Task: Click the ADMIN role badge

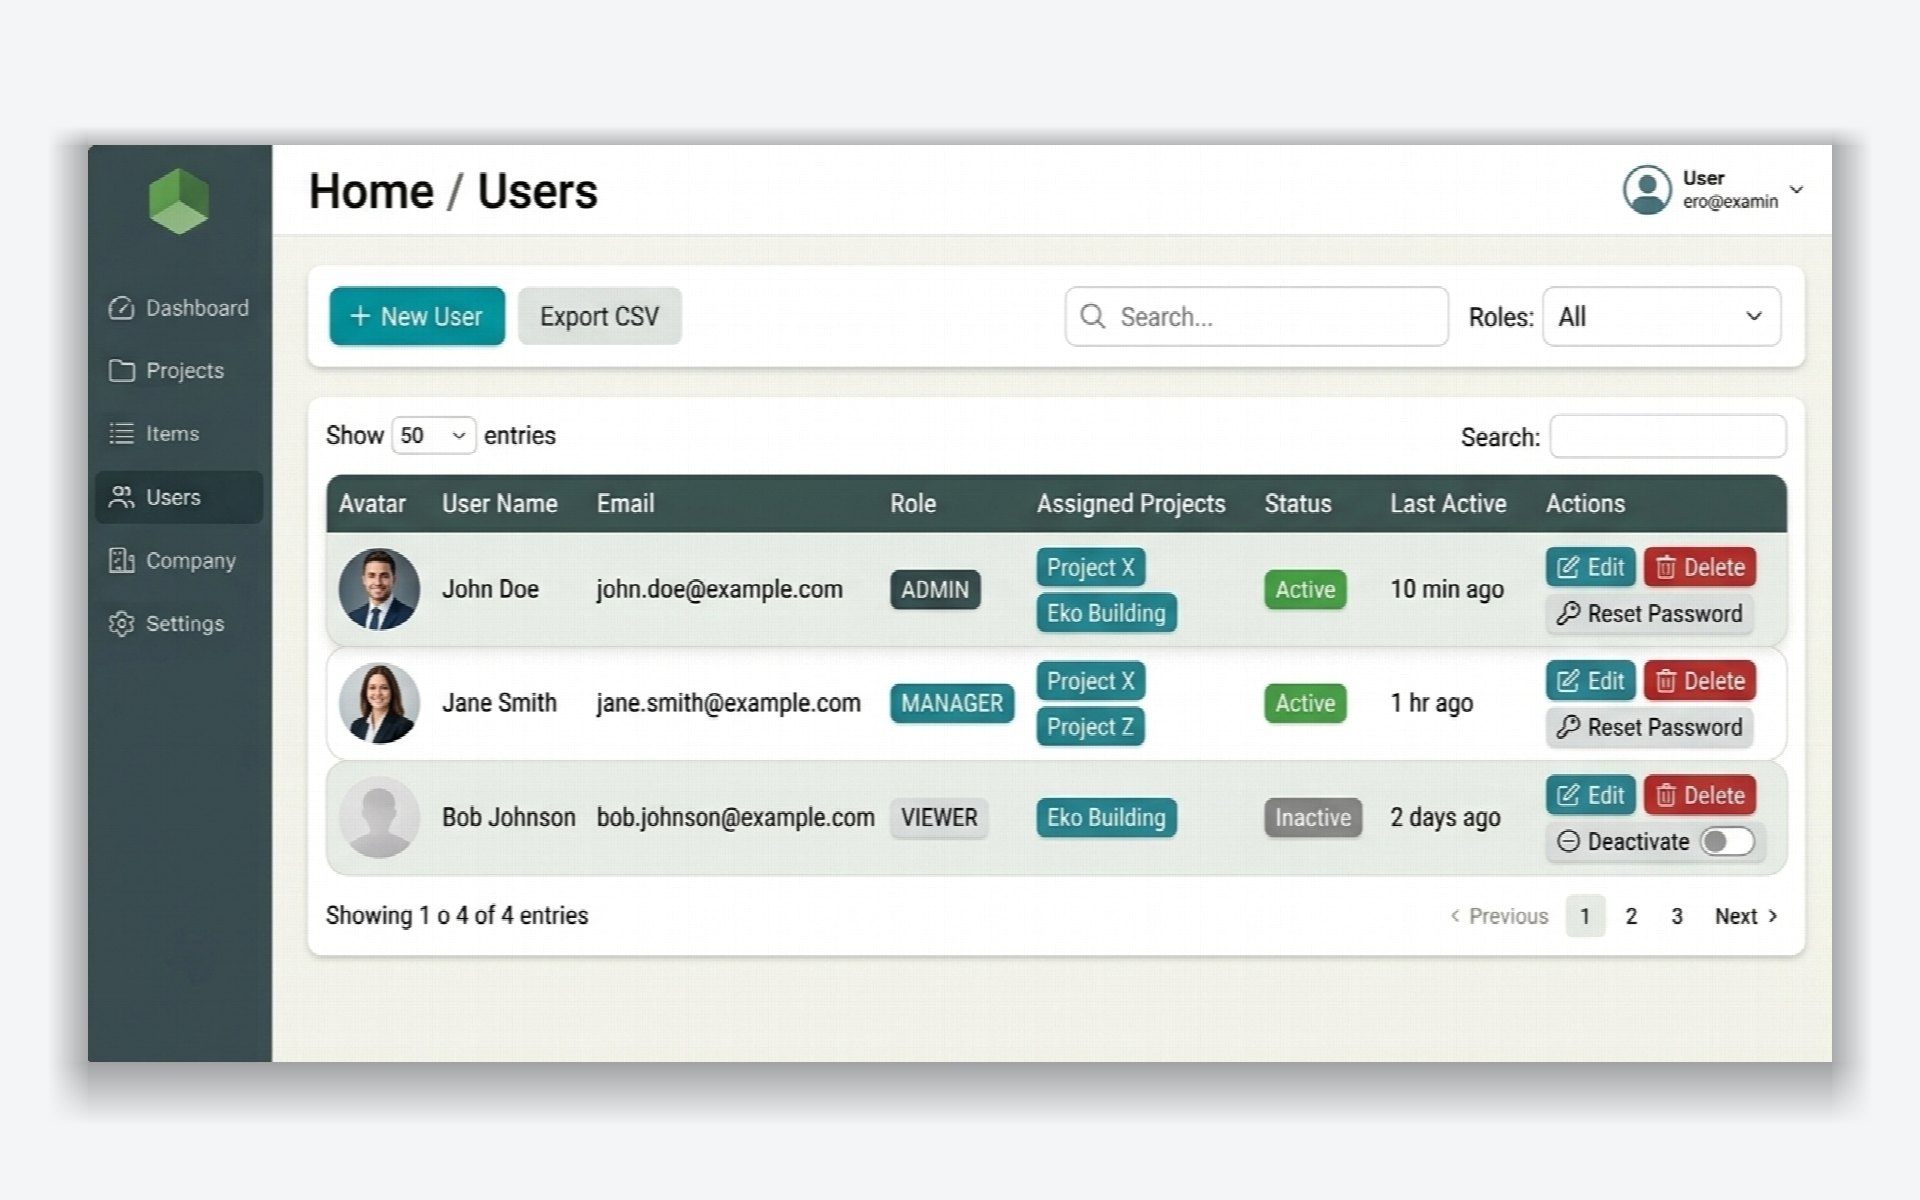Action: click(x=935, y=589)
